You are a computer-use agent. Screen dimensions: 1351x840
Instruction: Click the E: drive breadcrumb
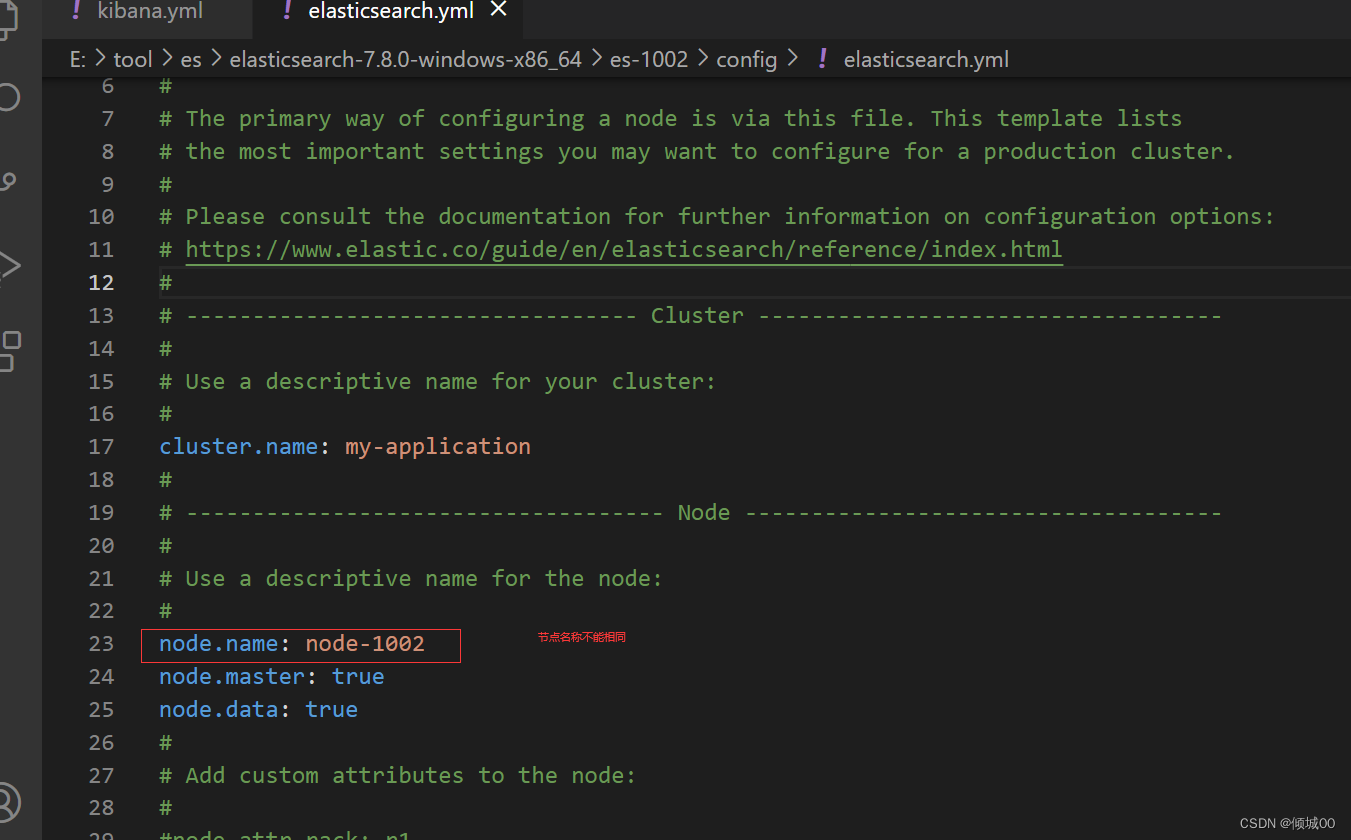pos(77,60)
